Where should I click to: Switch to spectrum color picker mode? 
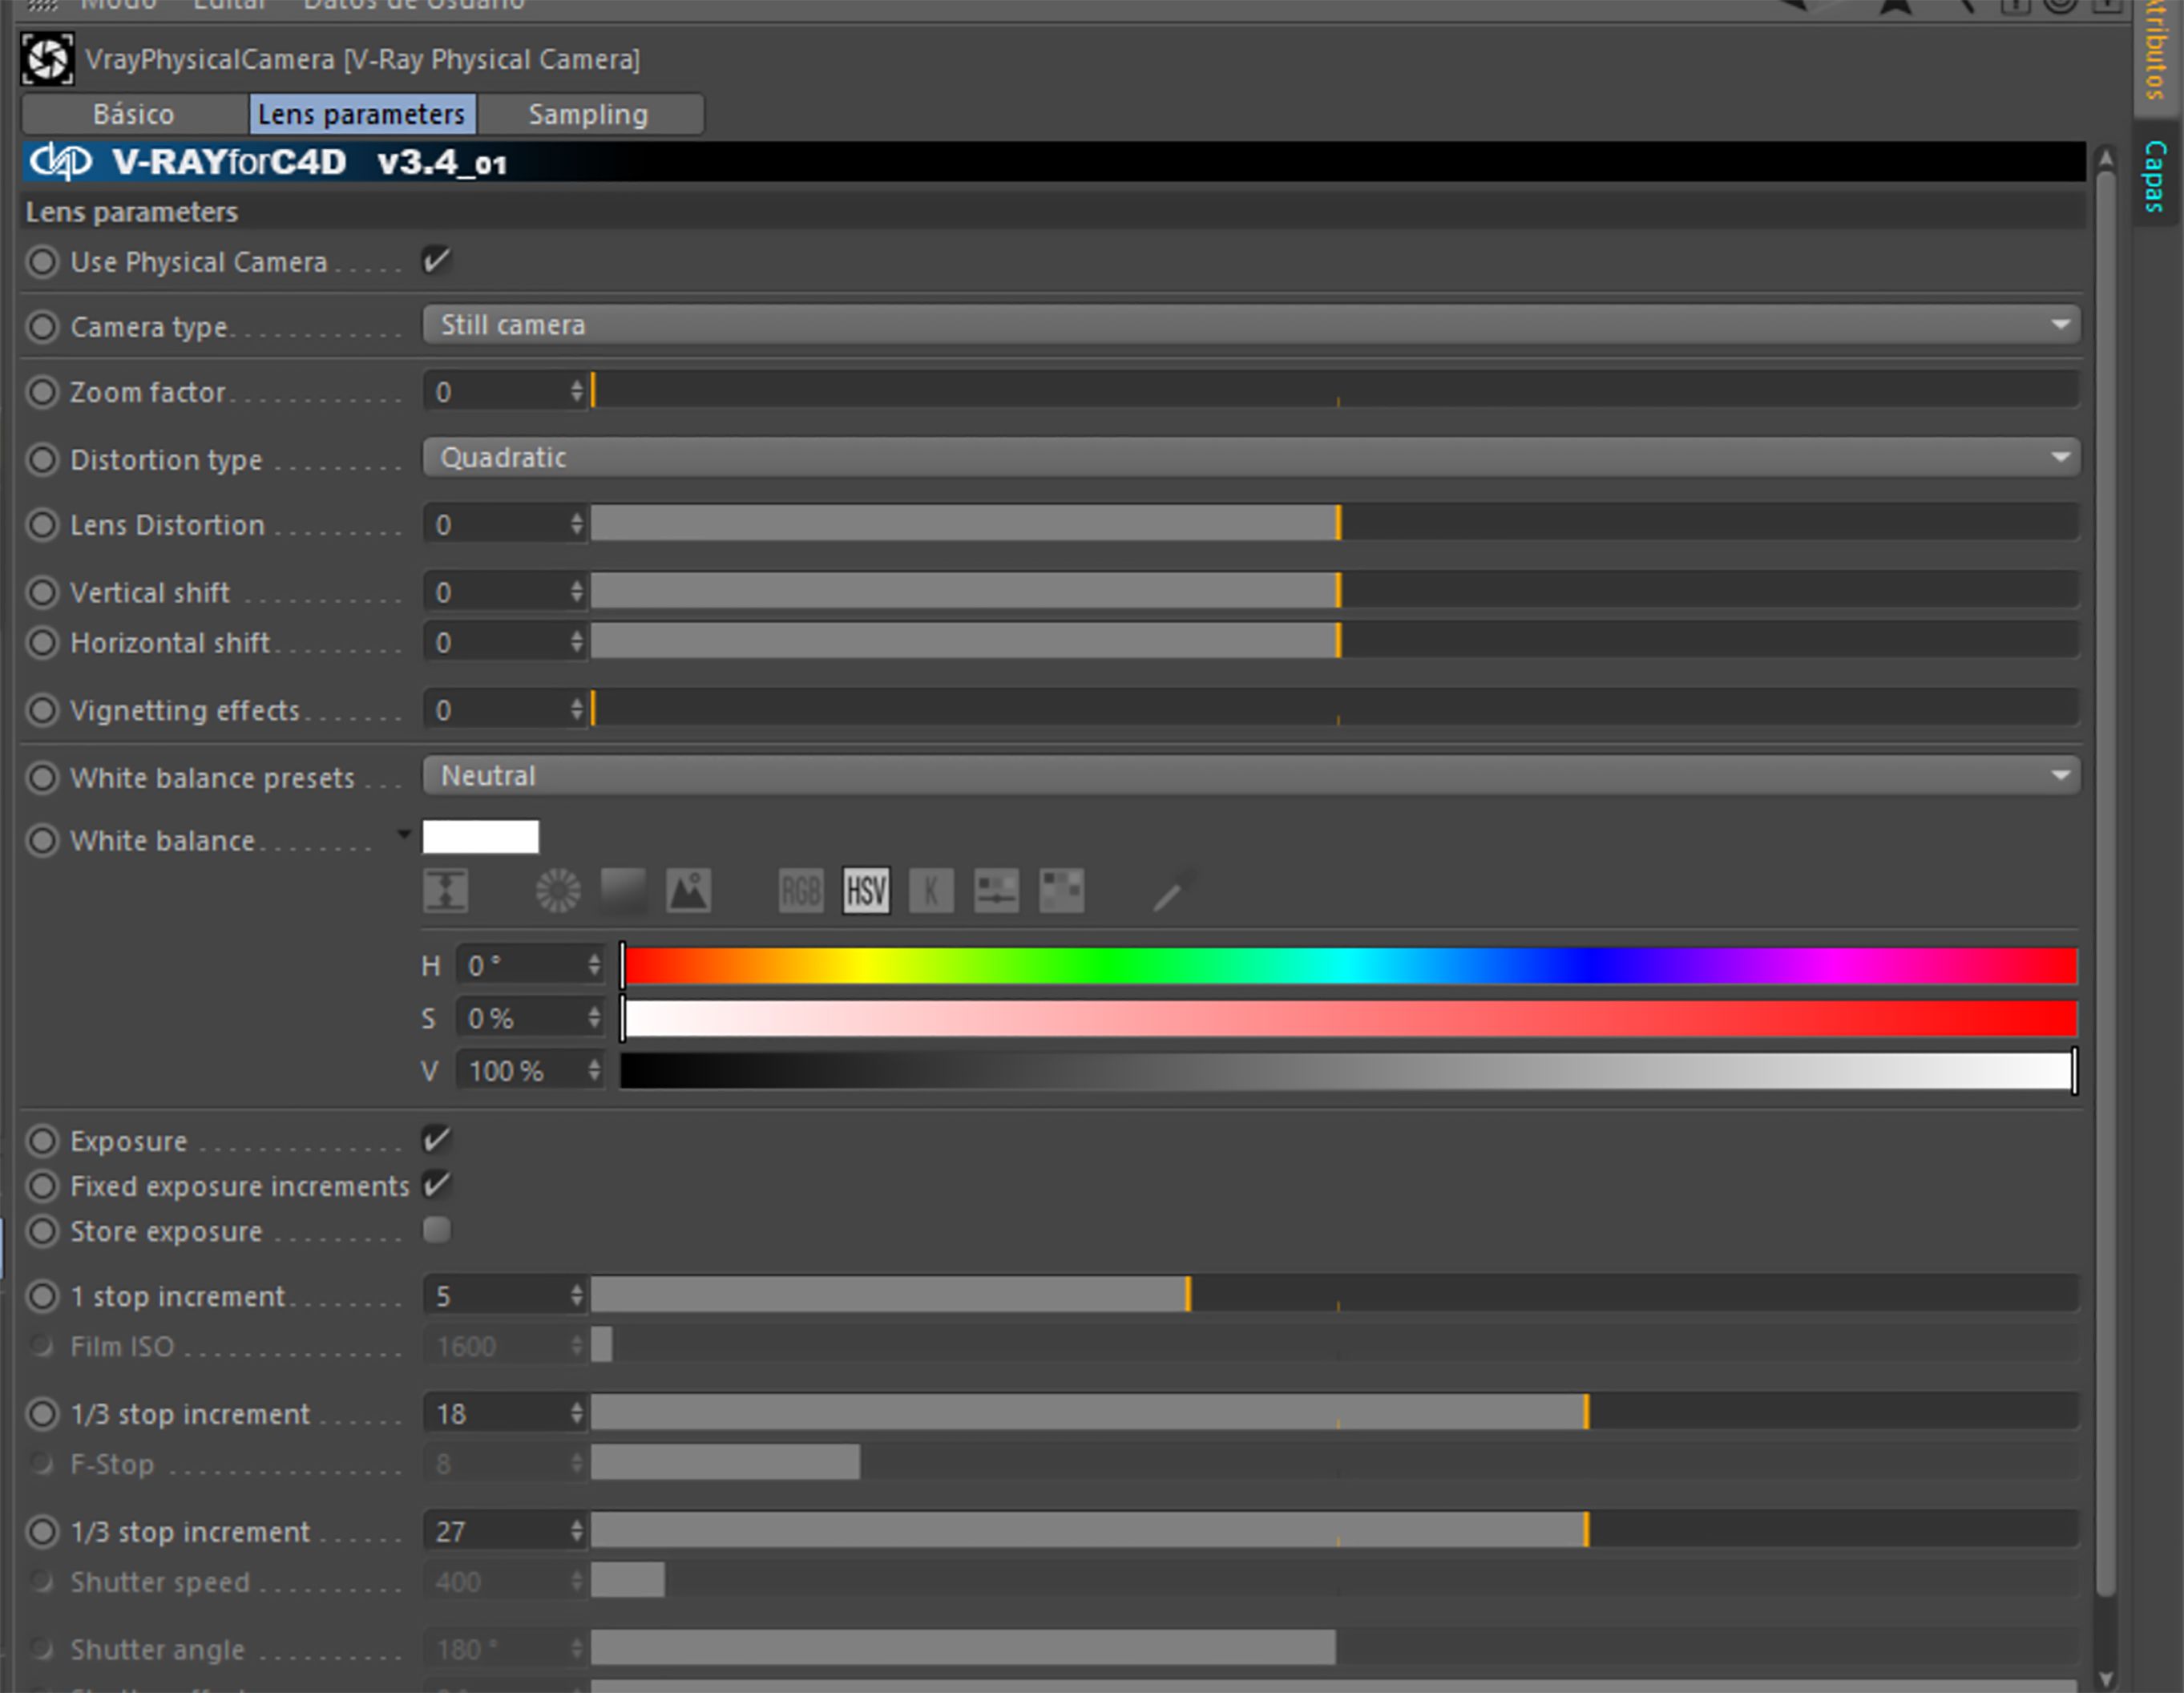623,890
